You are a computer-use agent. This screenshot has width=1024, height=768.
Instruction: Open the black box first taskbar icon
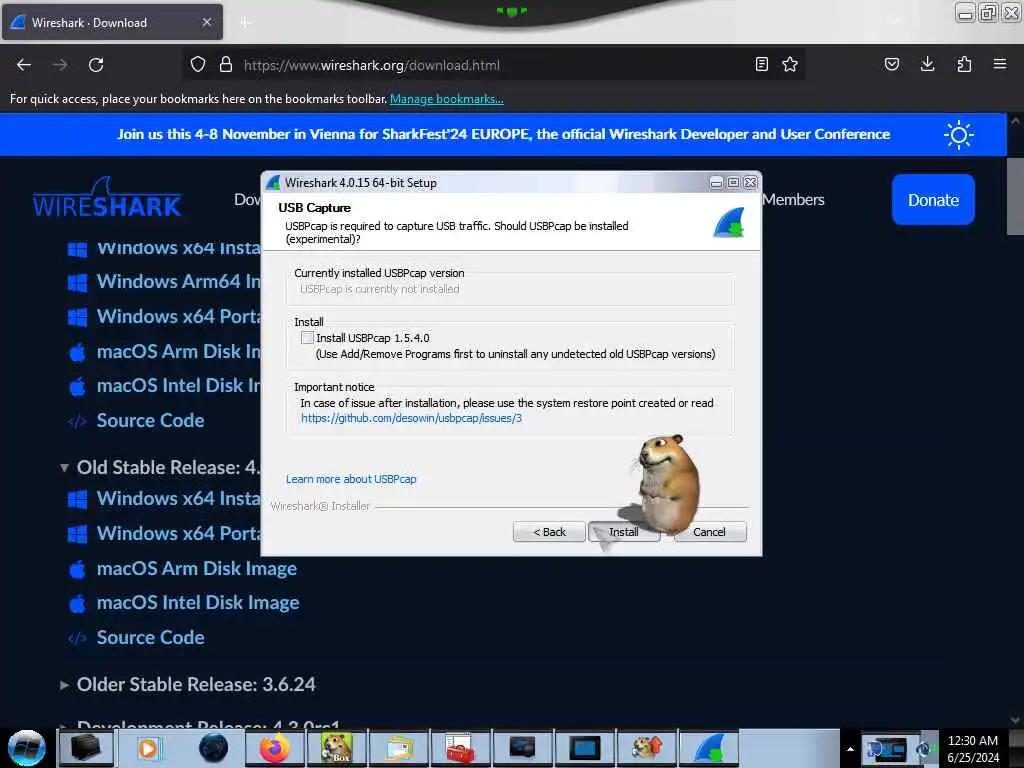(x=86, y=748)
